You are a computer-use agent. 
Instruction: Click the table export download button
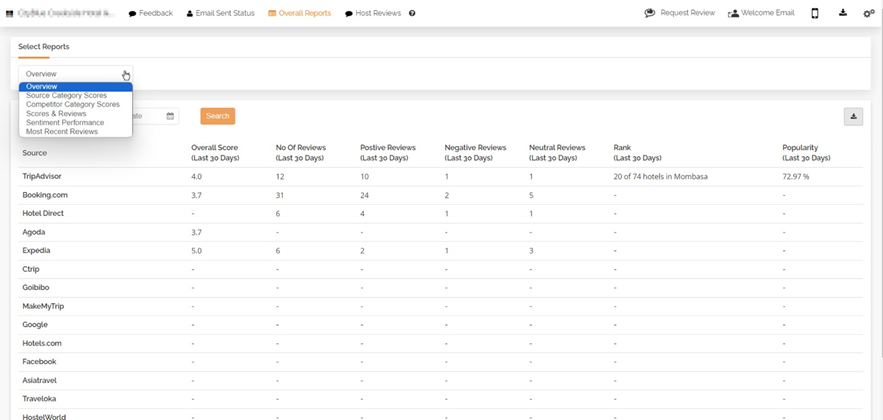pyautogui.click(x=853, y=116)
